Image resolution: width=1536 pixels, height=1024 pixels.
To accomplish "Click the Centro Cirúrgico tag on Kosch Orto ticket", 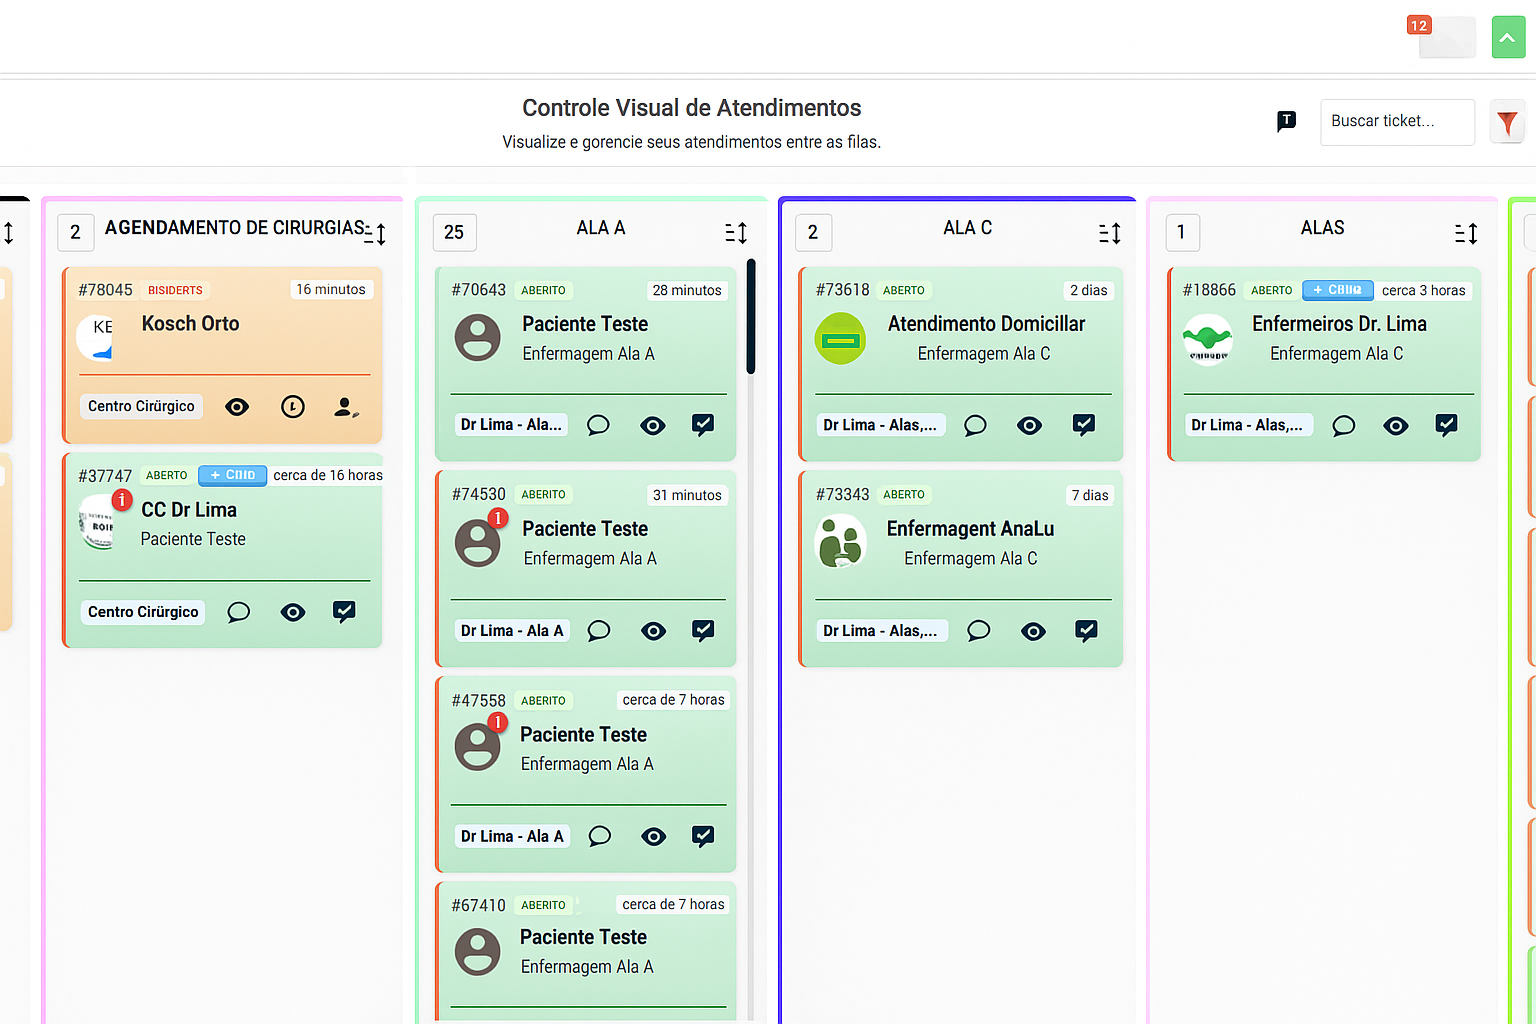I will (140, 406).
